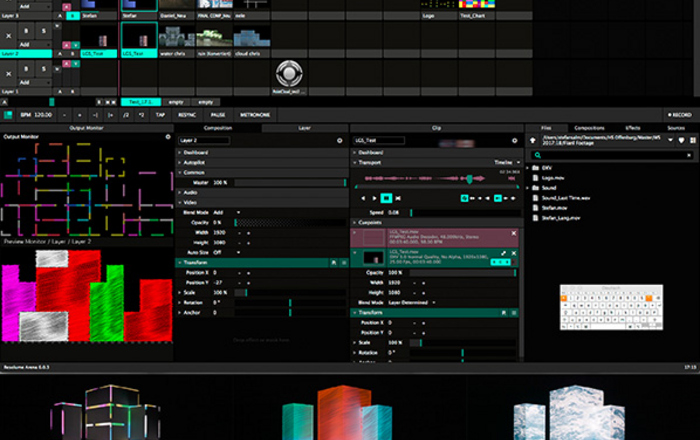Open the Layer 2 panel settings gear
Viewport: 700px width, 440px height.
tap(340, 141)
